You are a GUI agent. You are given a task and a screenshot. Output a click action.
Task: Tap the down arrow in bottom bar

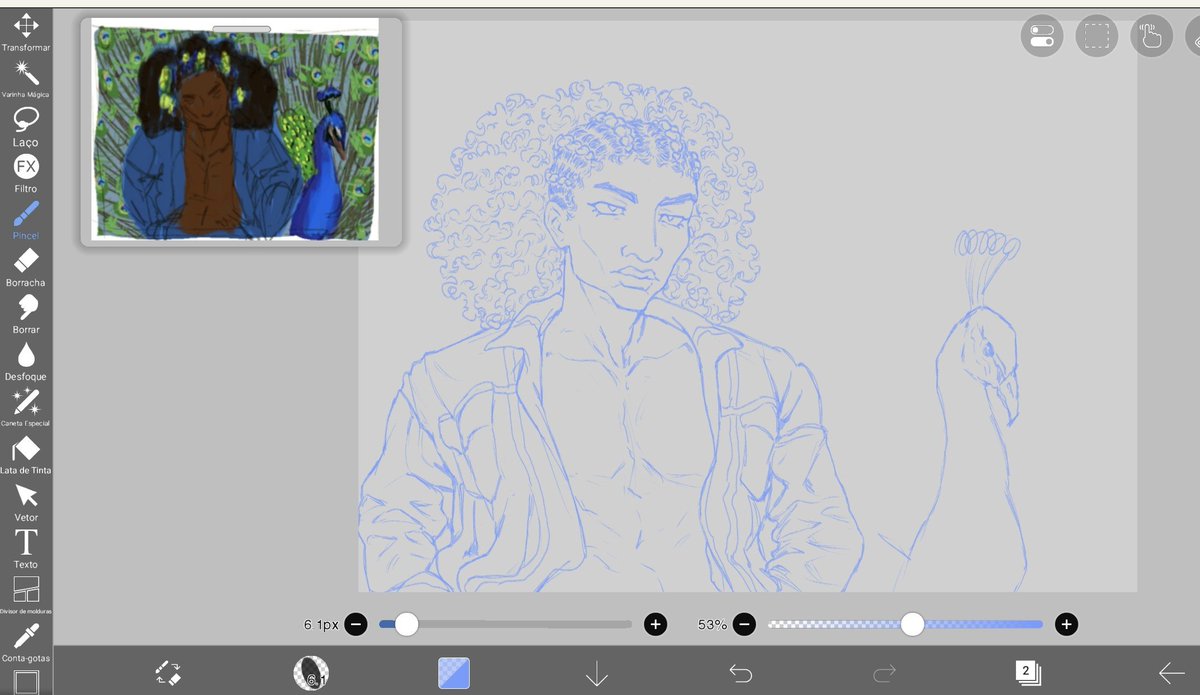[596, 674]
